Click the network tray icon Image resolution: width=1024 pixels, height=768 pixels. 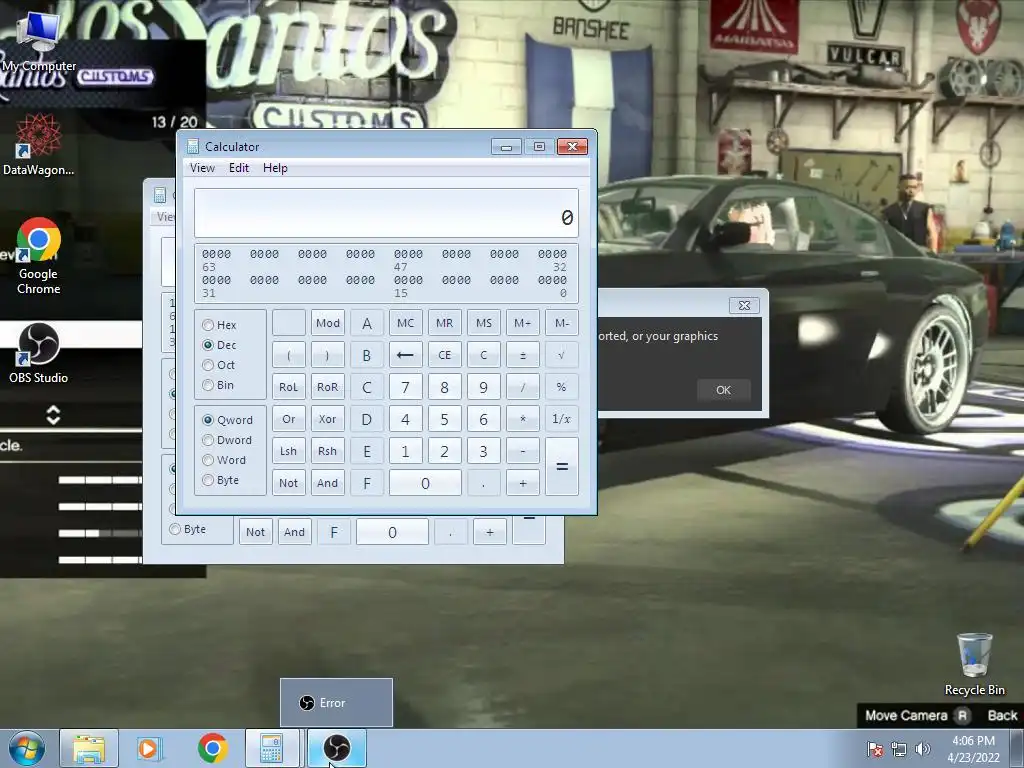pos(899,749)
